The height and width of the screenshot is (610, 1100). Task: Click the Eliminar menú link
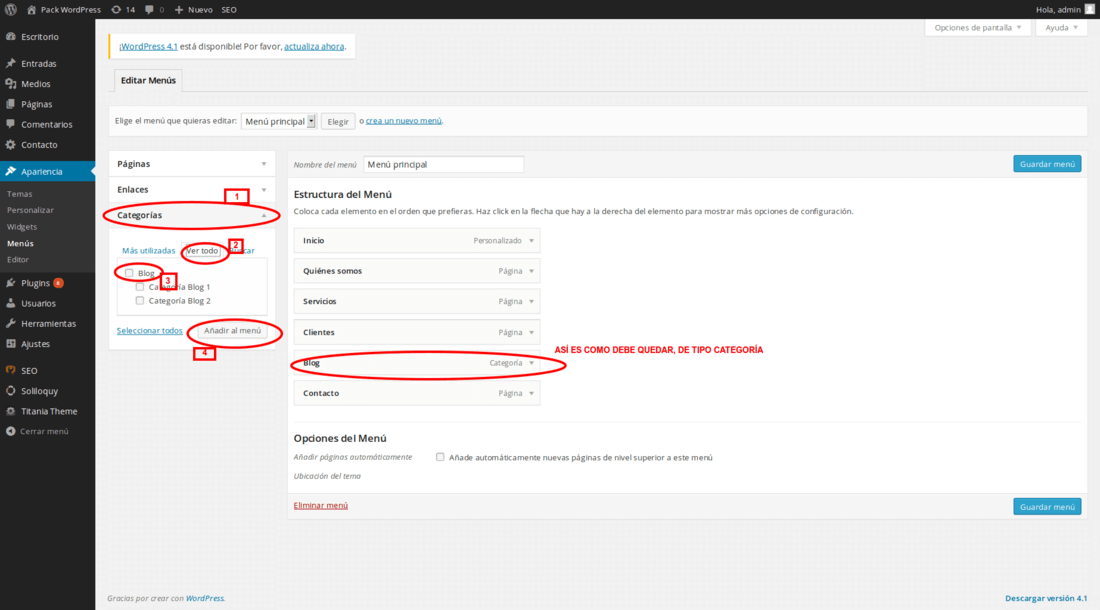coord(321,505)
